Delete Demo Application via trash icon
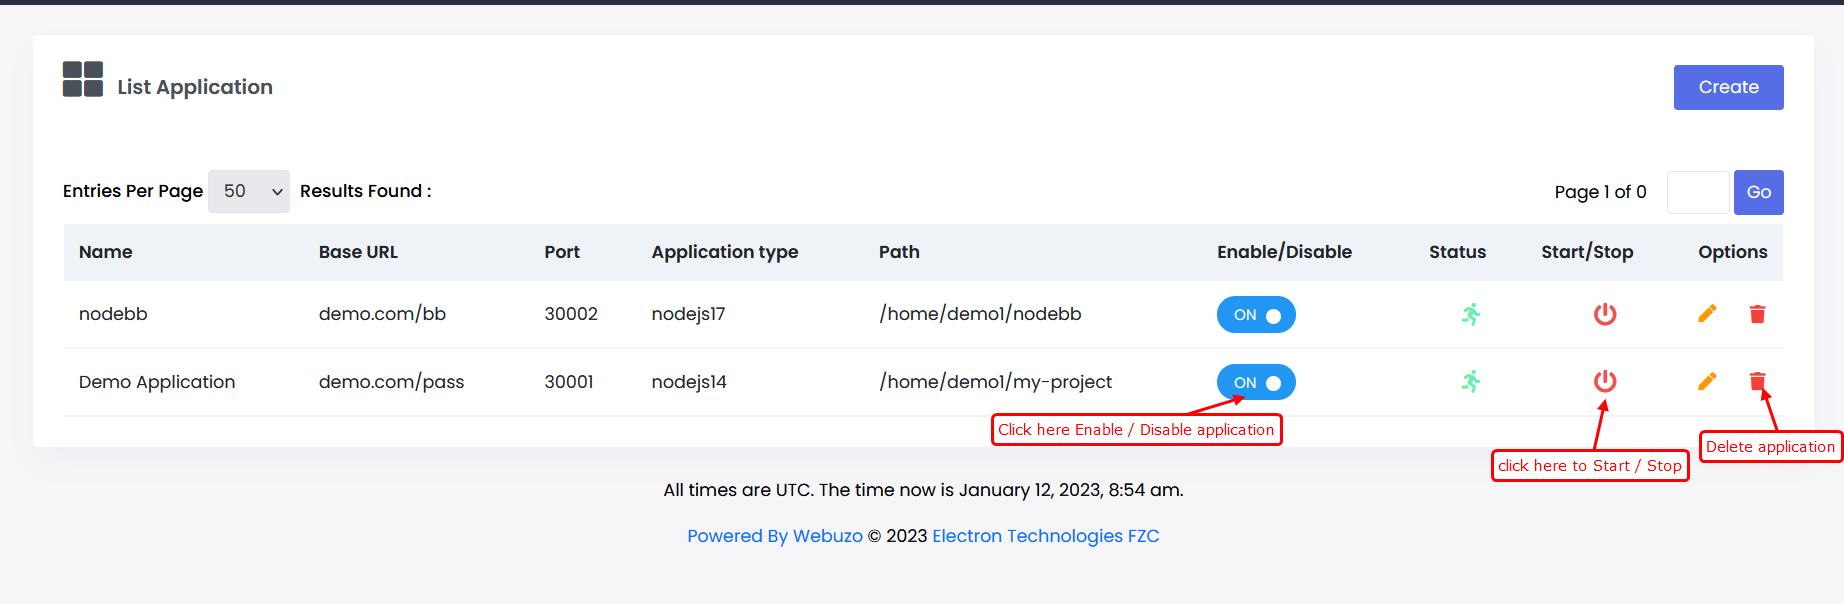 click(x=1757, y=381)
